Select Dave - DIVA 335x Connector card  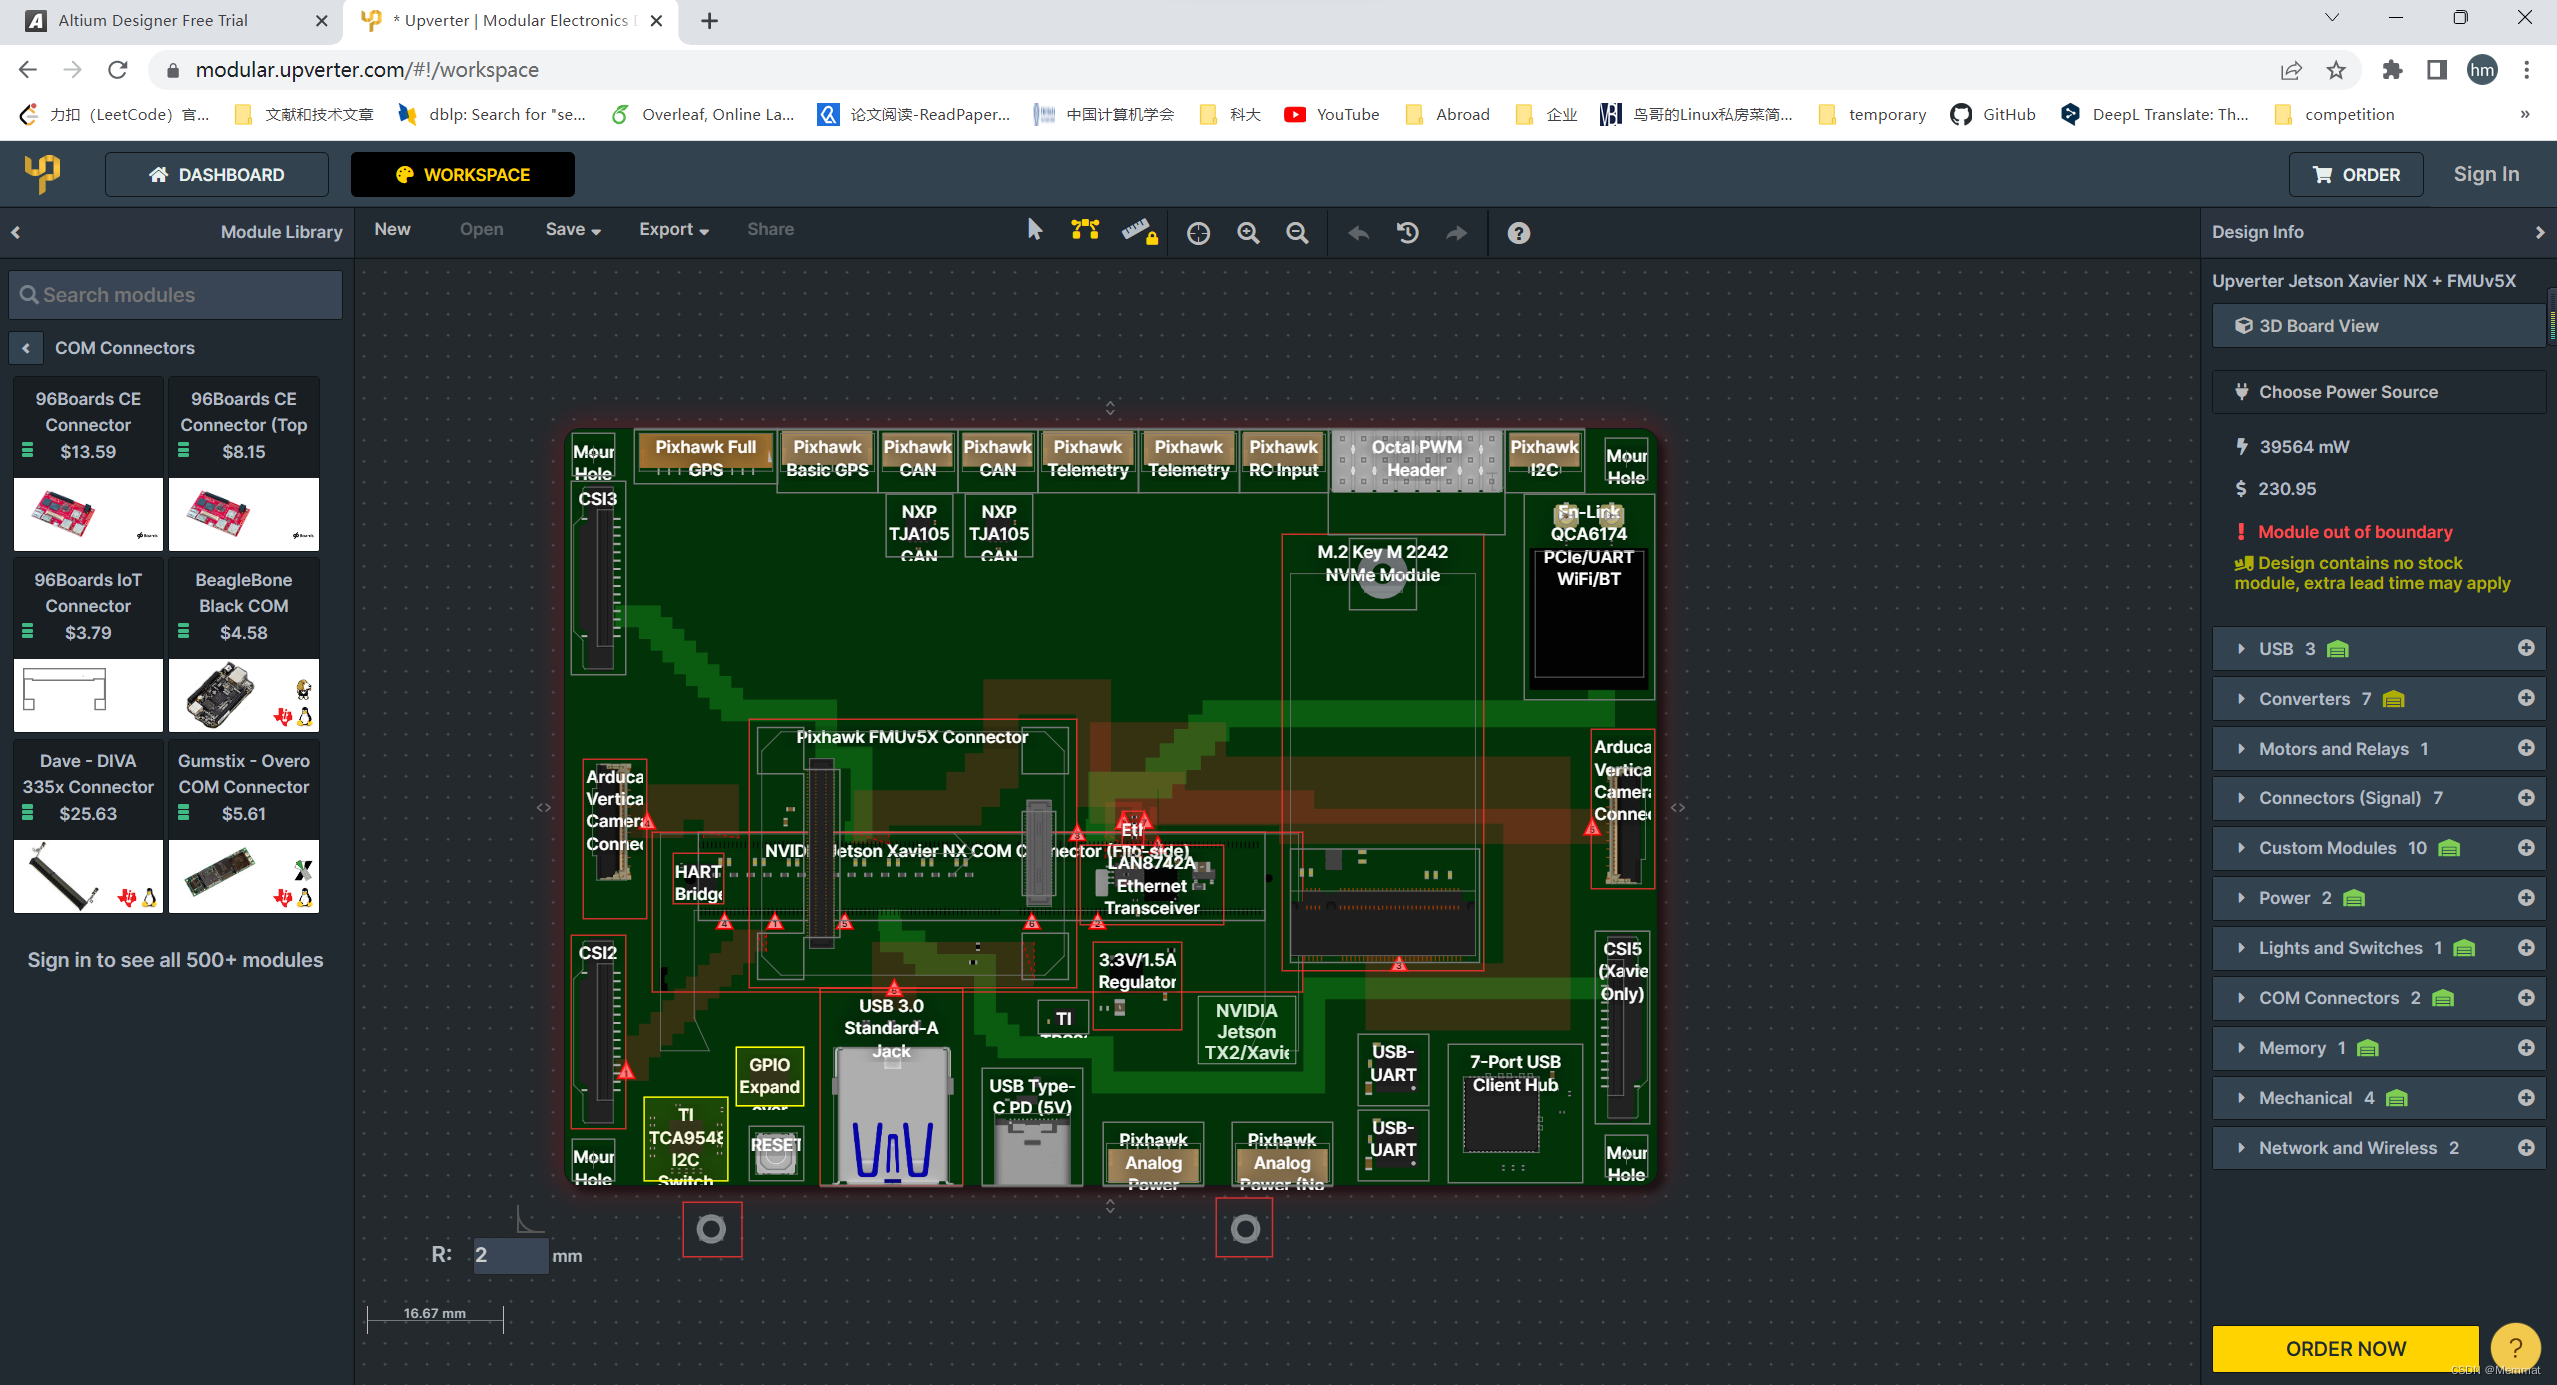click(88, 827)
